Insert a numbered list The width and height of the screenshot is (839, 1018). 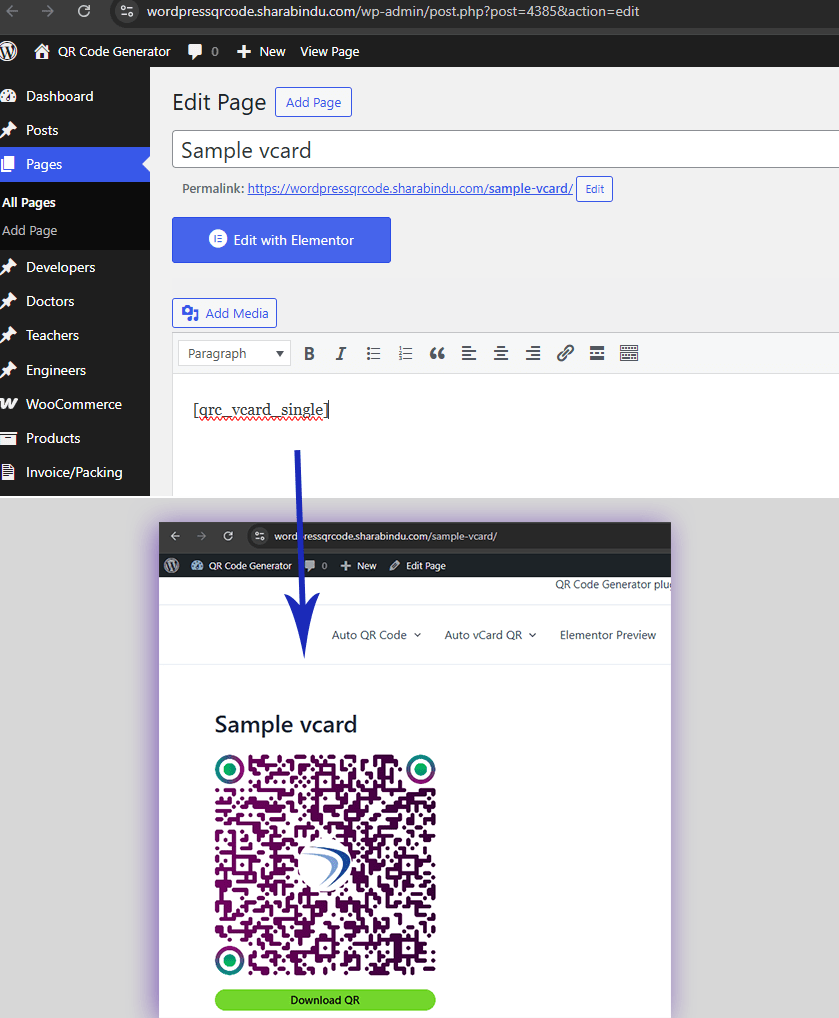point(405,354)
